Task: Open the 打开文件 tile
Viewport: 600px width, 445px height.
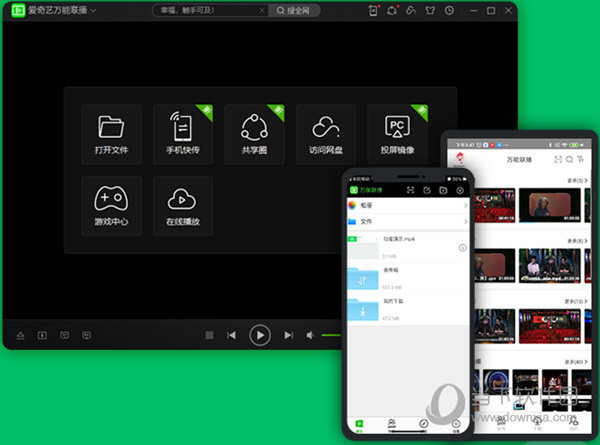Action: 111,134
